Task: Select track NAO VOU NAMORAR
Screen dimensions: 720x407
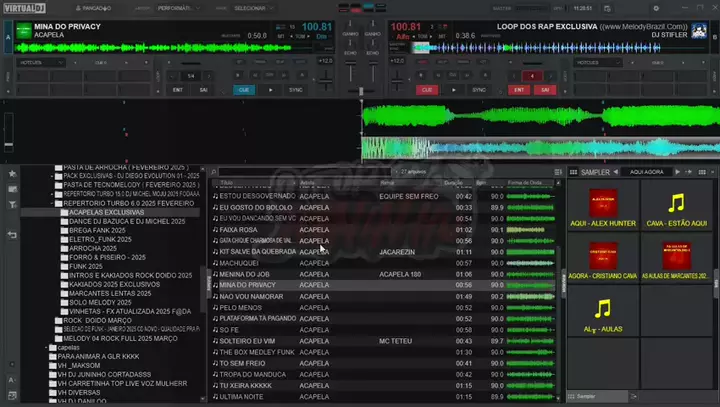Action: pos(384,297)
